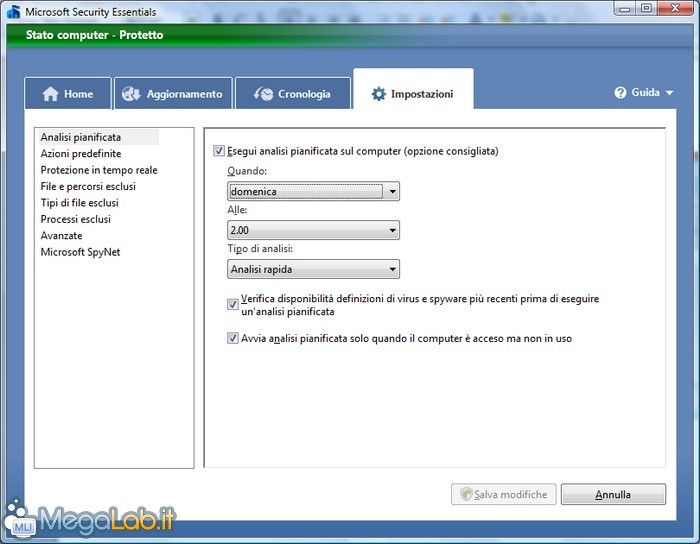Click the Salva modifiche button

[504, 494]
